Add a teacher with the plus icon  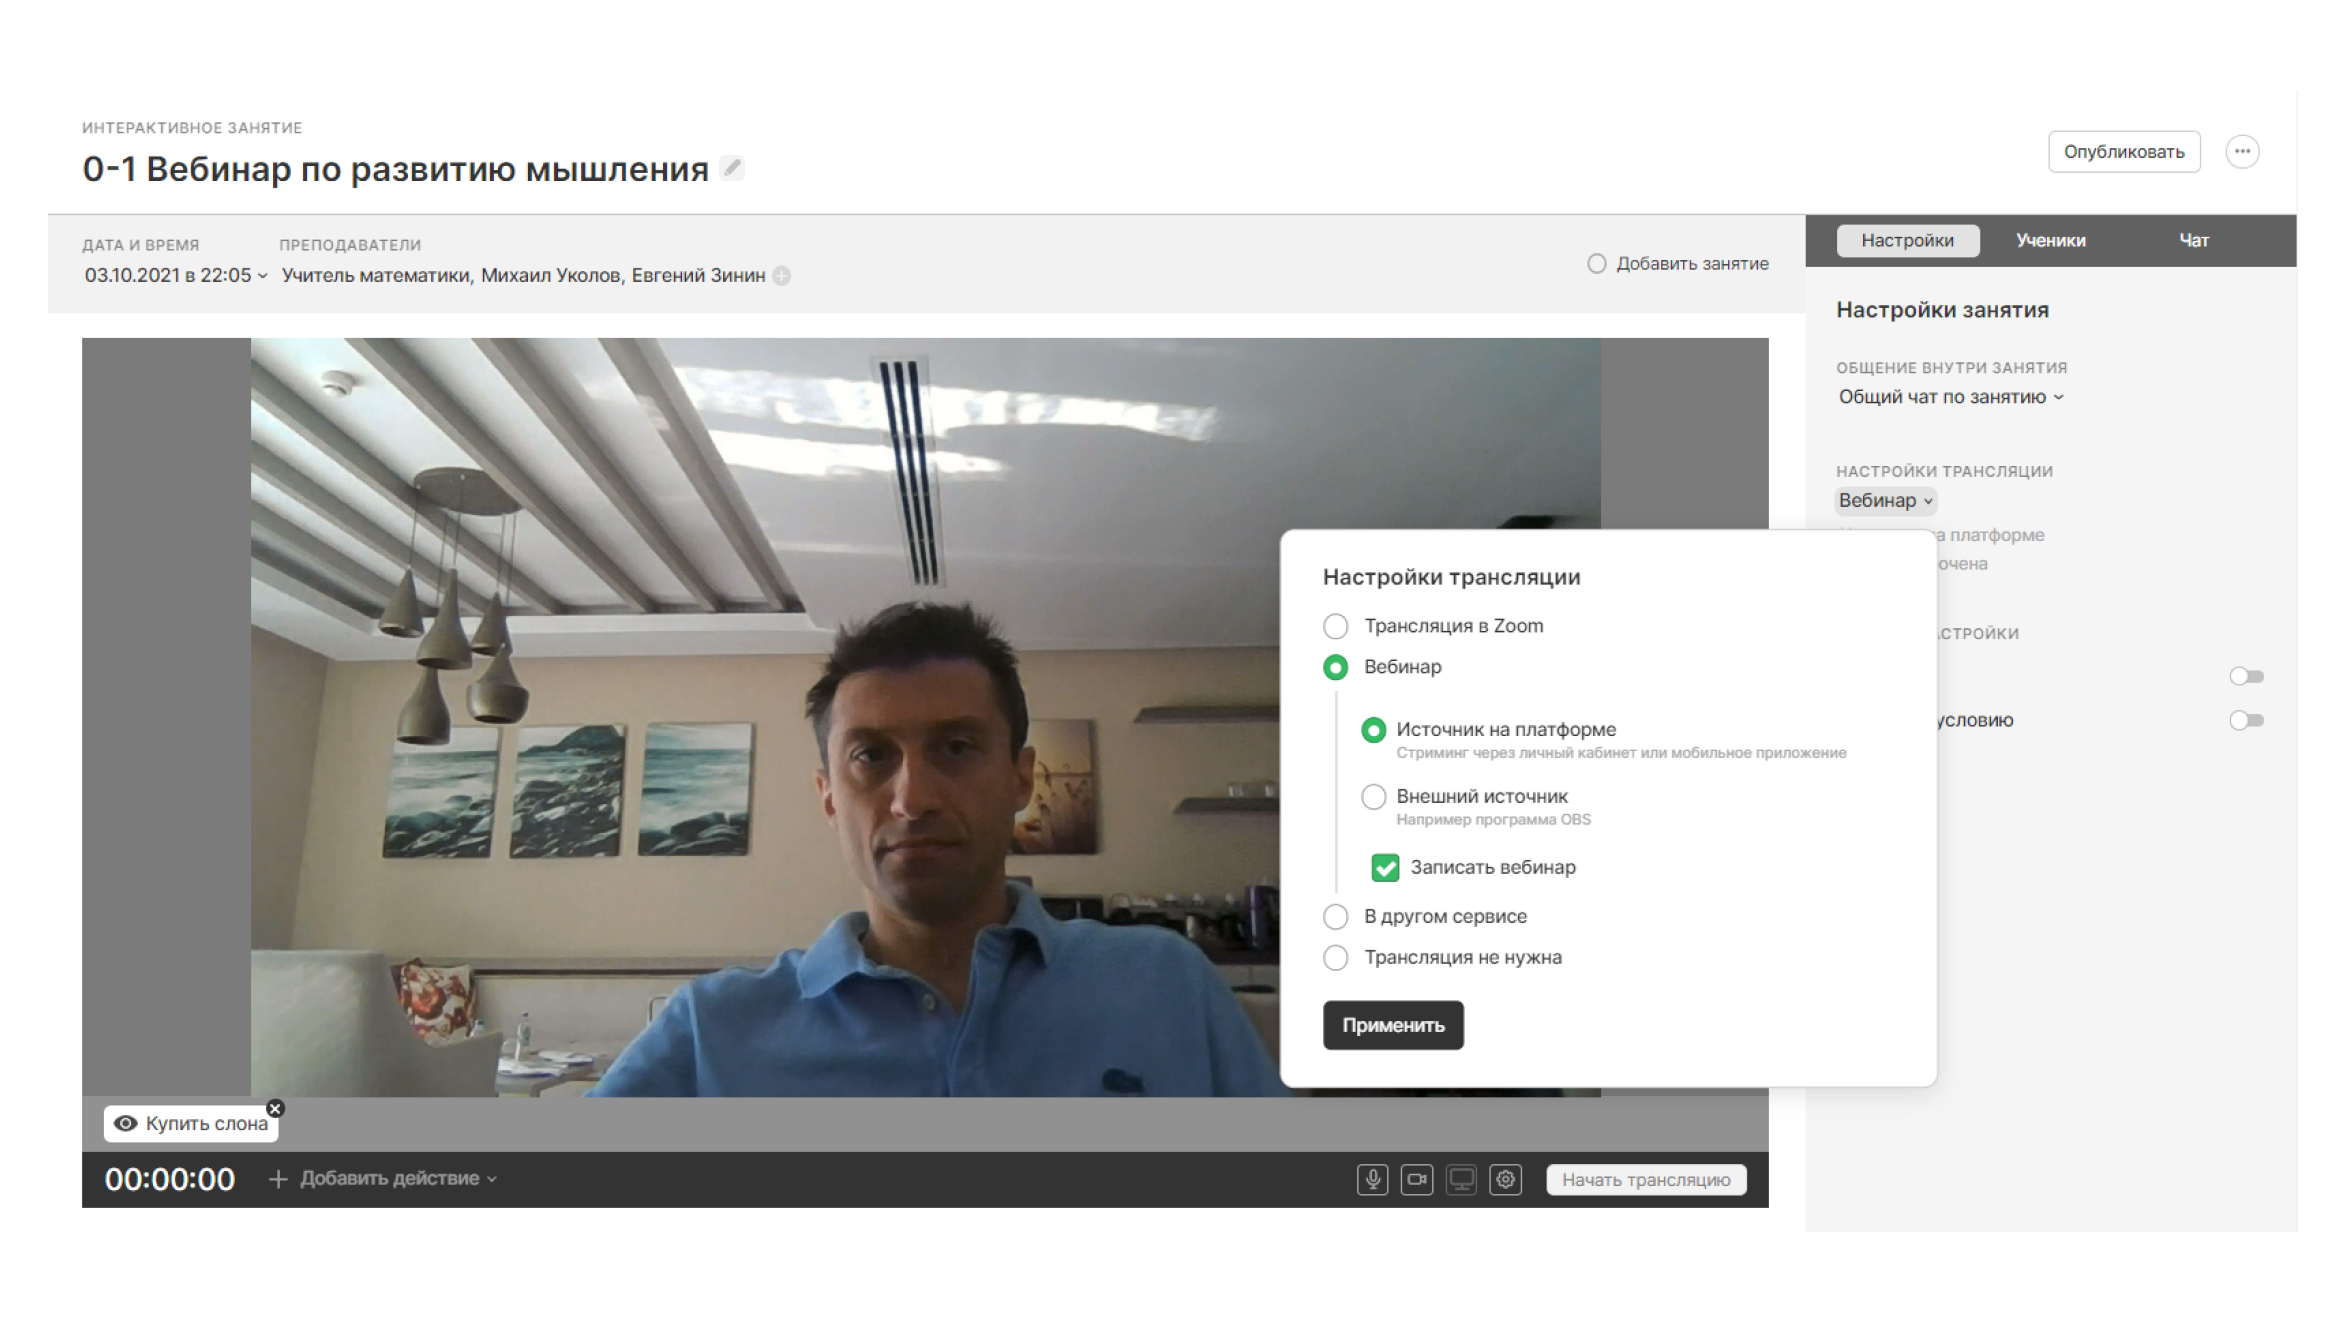coord(782,276)
